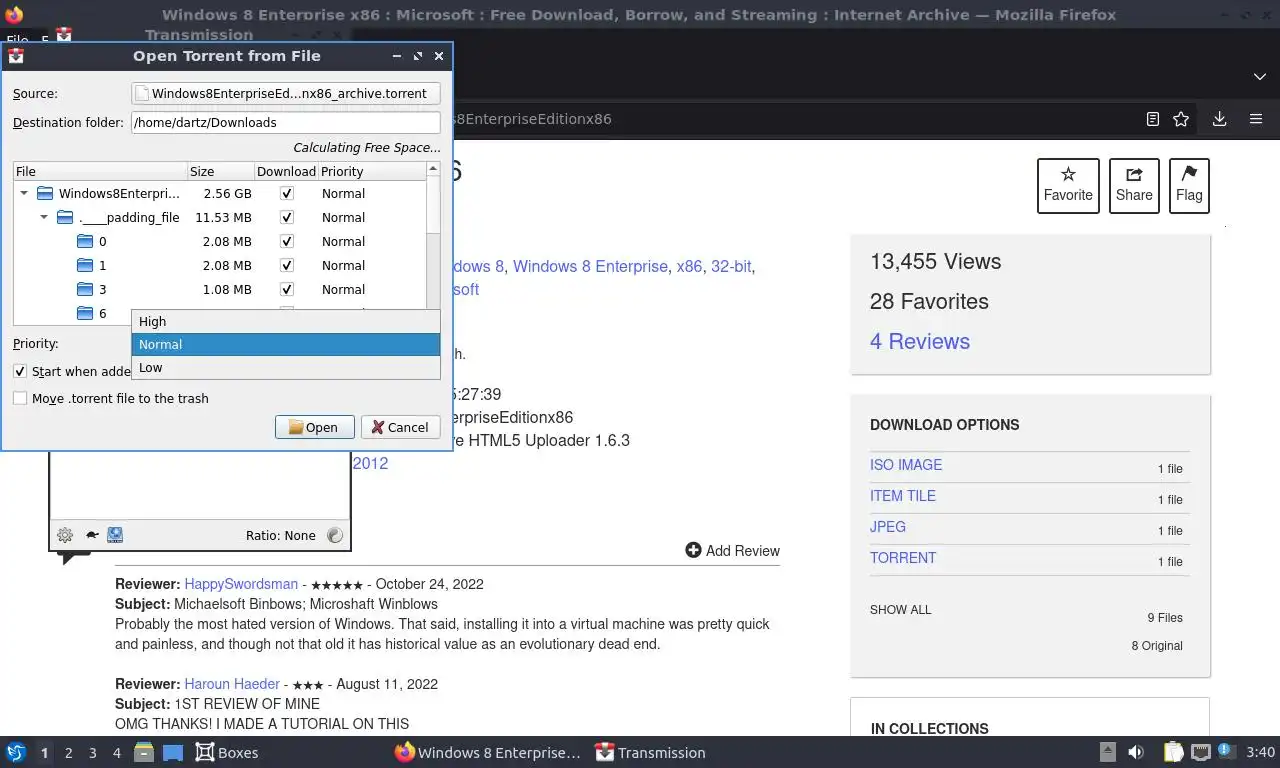The width and height of the screenshot is (1280, 768).
Task: Click the 32-bit topic link
Action: pos(731,266)
